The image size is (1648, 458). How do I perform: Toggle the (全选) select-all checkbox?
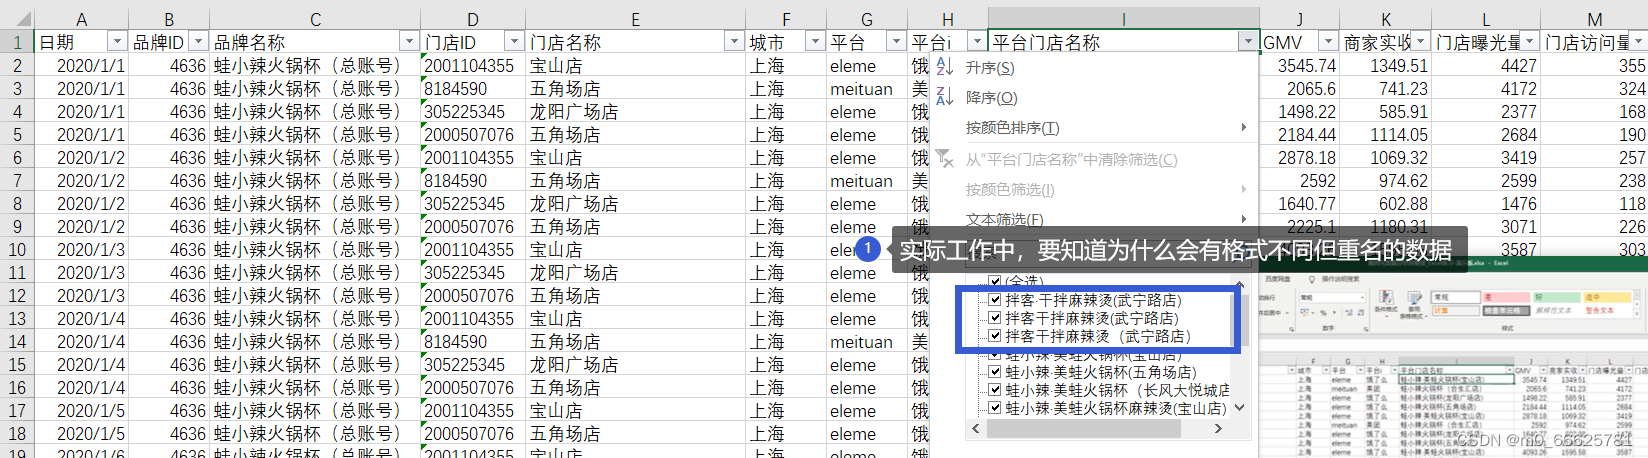[995, 282]
